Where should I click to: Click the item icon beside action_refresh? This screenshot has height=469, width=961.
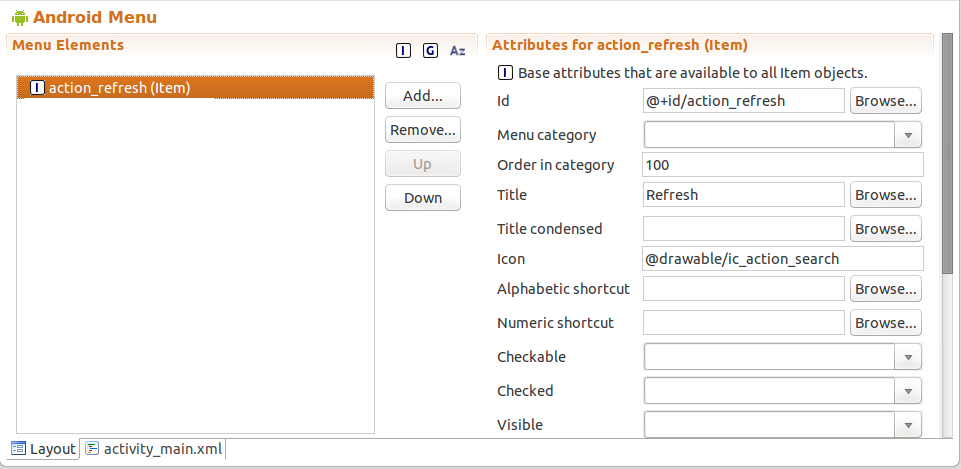coord(37,88)
